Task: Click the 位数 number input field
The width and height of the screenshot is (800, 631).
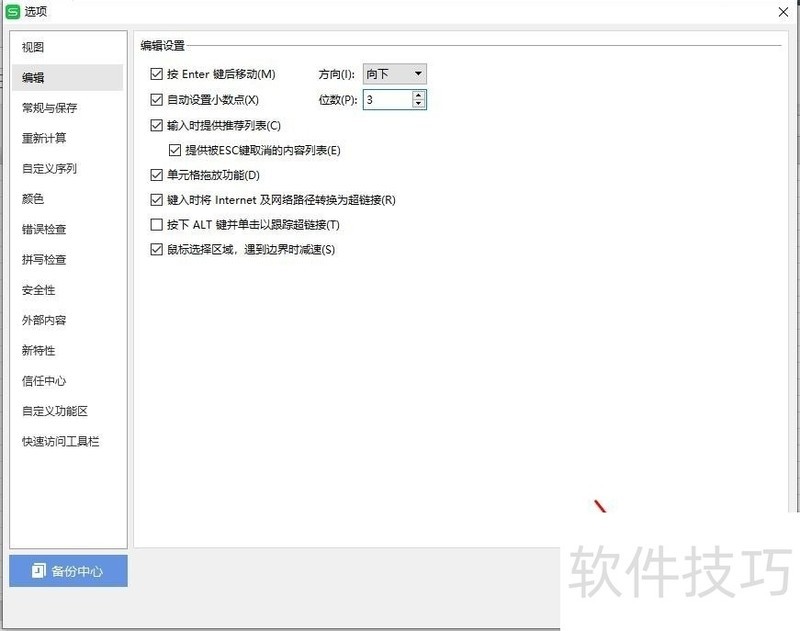Action: pos(388,99)
